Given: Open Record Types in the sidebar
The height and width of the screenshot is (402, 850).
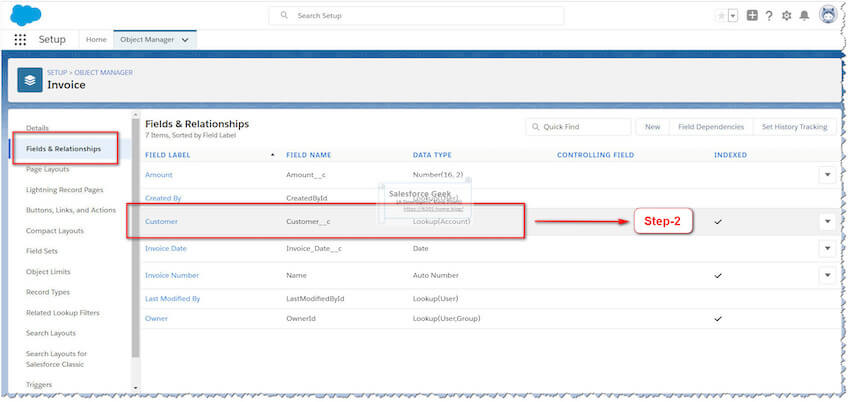Looking at the screenshot, I should click(48, 292).
